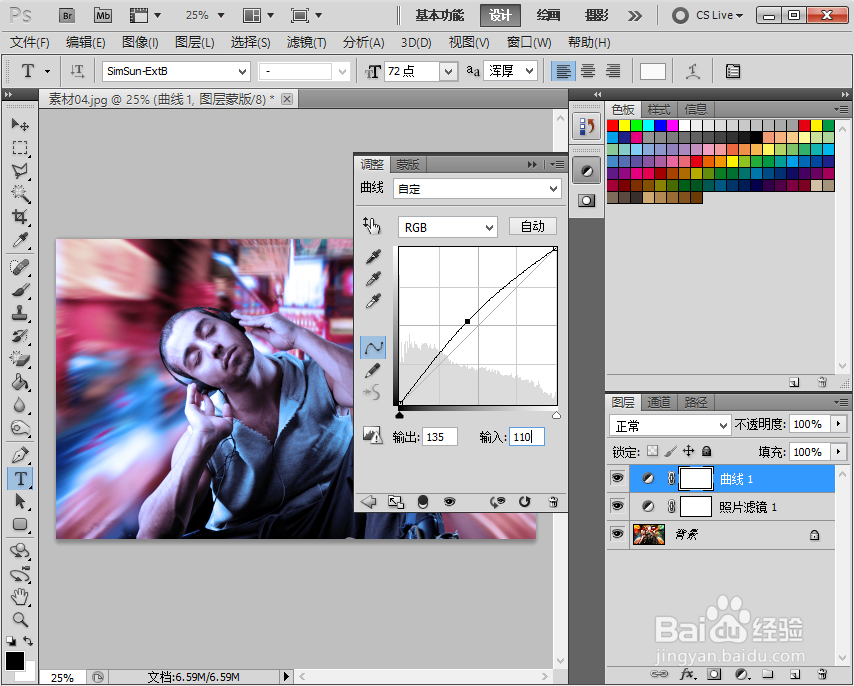This screenshot has width=854, height=686.
Task: Select the draw-curve pencil in Curves
Action: tap(373, 371)
